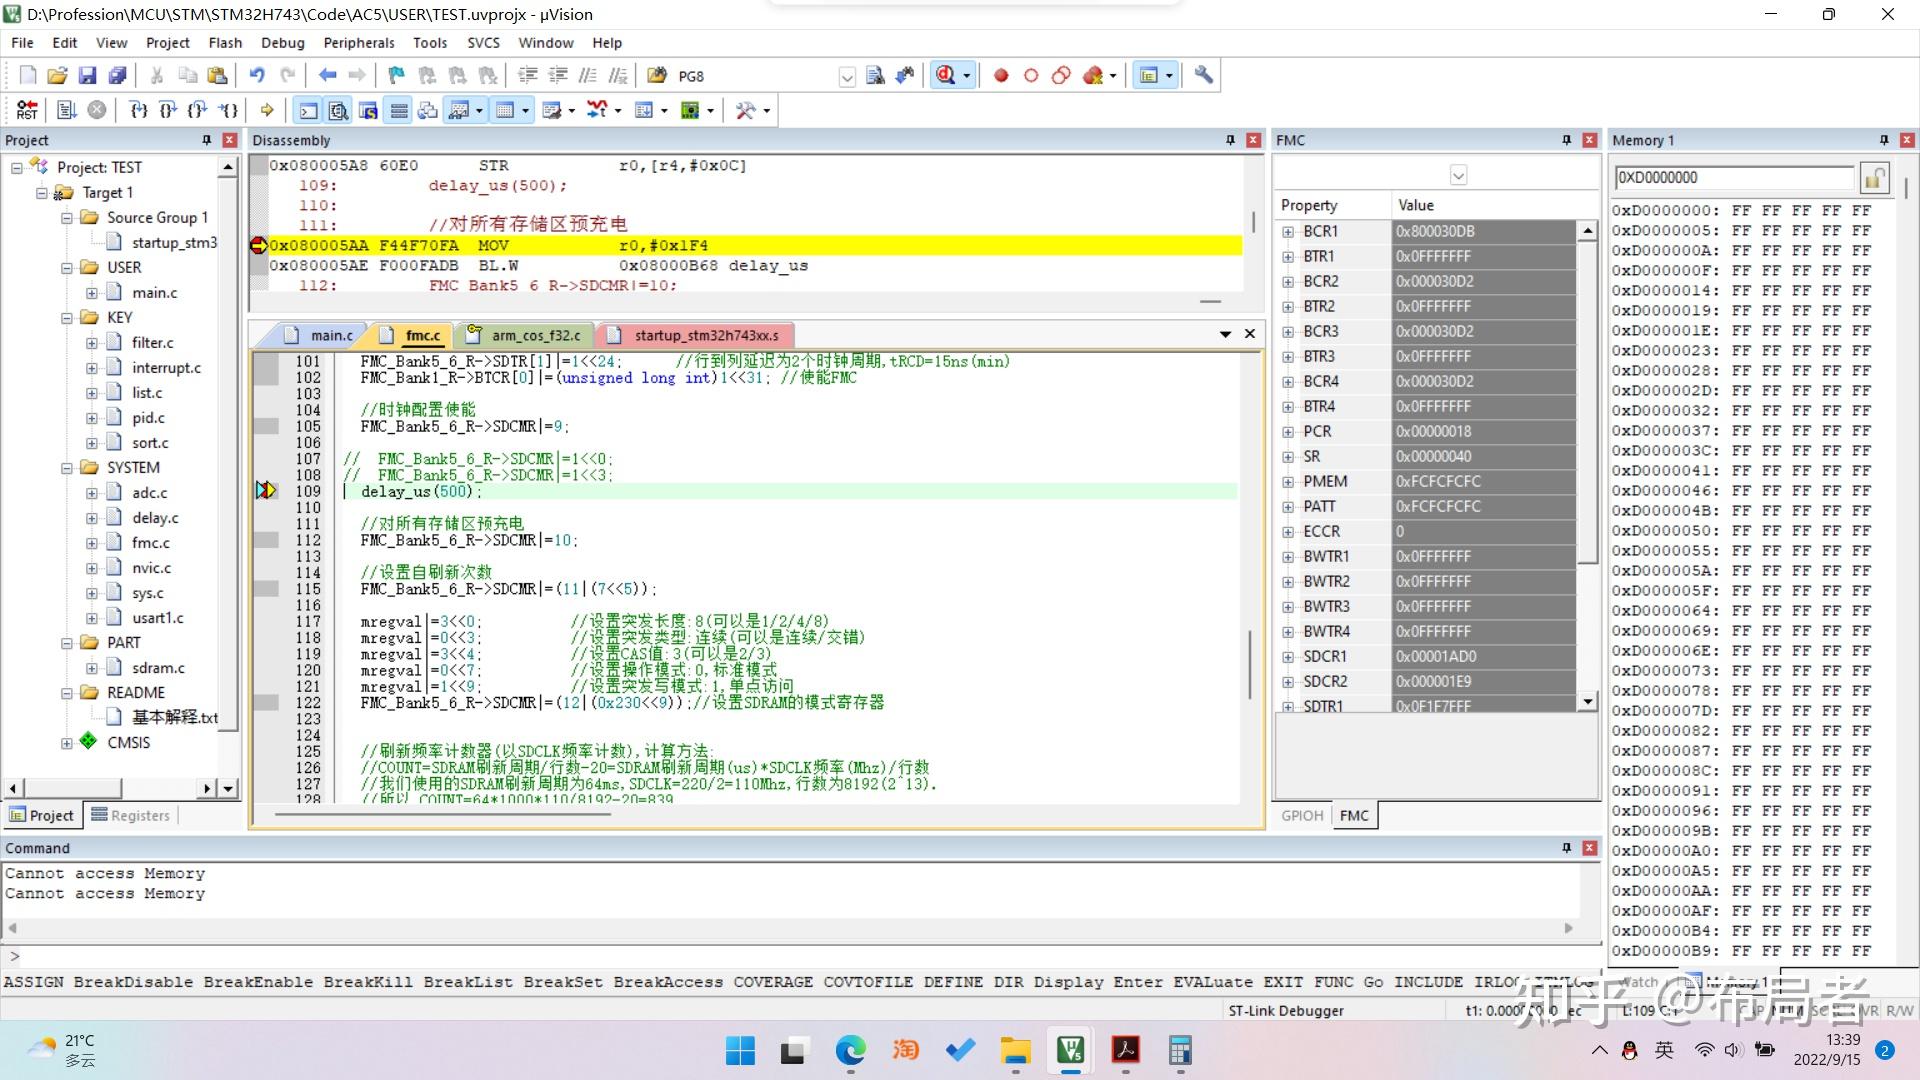Expand the BCR1 register property
The width and height of the screenshot is (1920, 1080).
(1288, 231)
